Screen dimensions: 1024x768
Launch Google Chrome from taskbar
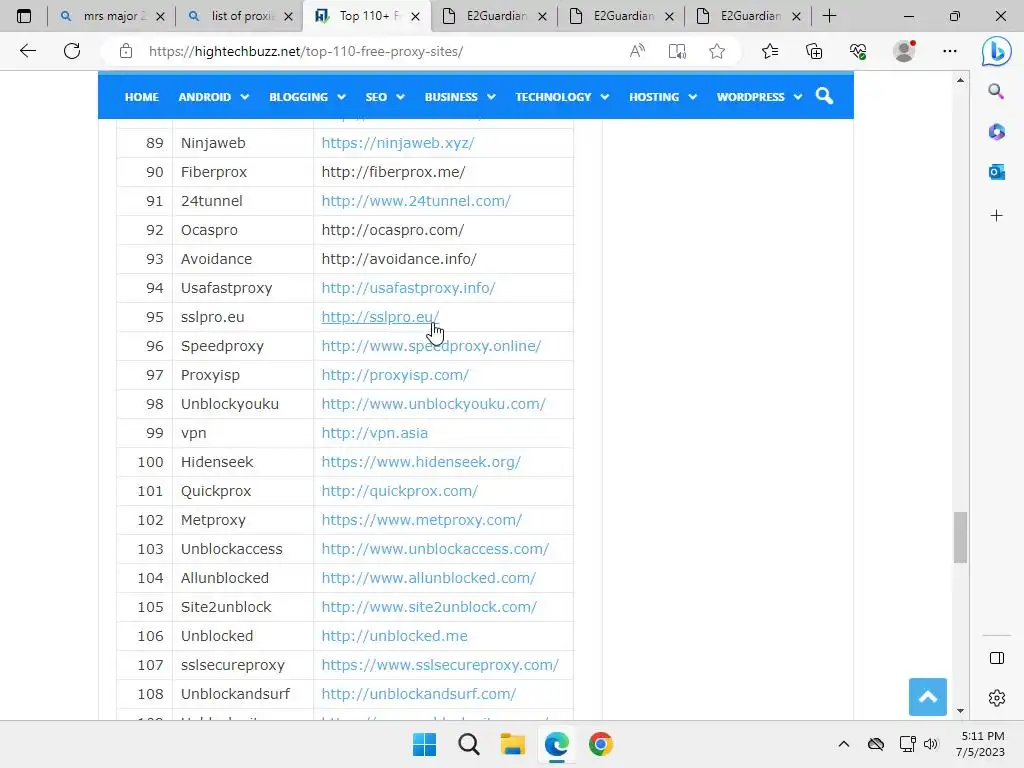coord(601,744)
